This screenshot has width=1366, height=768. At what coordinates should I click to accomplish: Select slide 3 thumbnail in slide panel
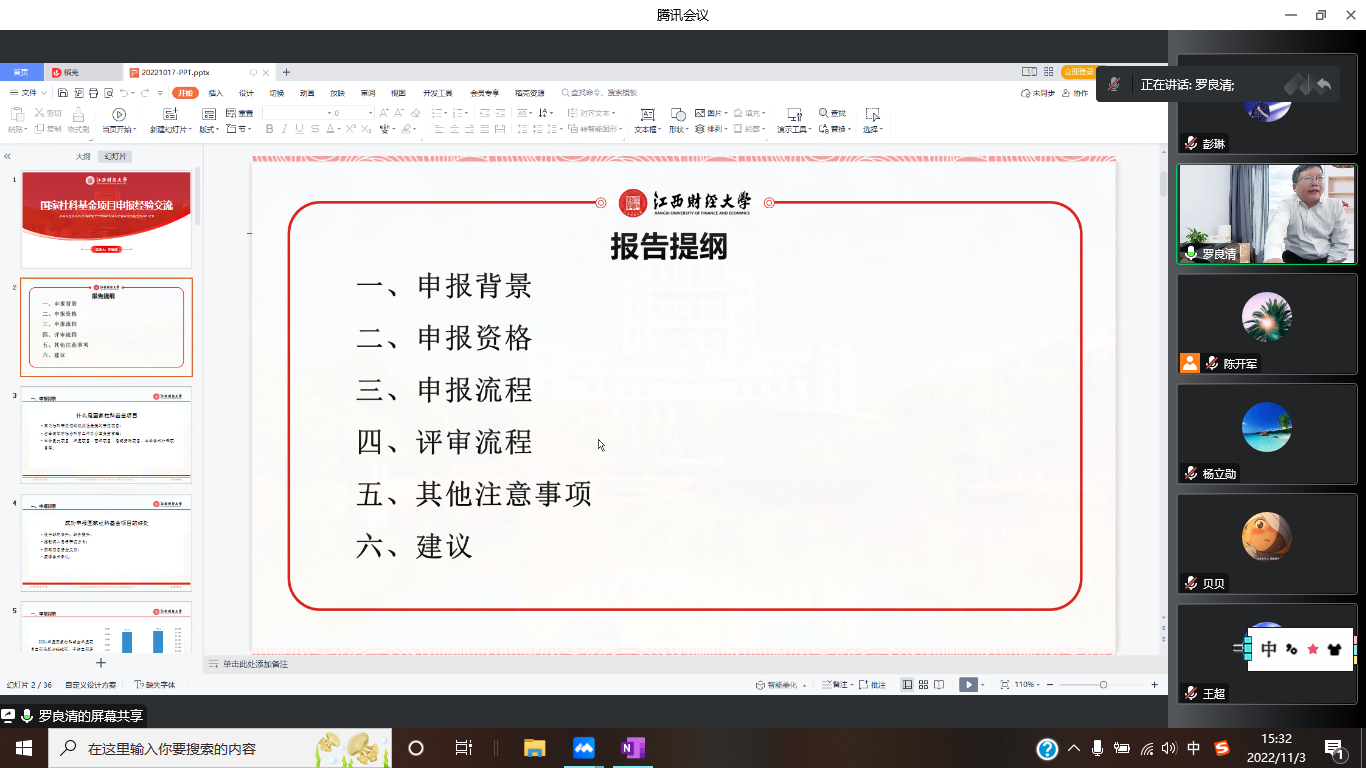pos(106,435)
